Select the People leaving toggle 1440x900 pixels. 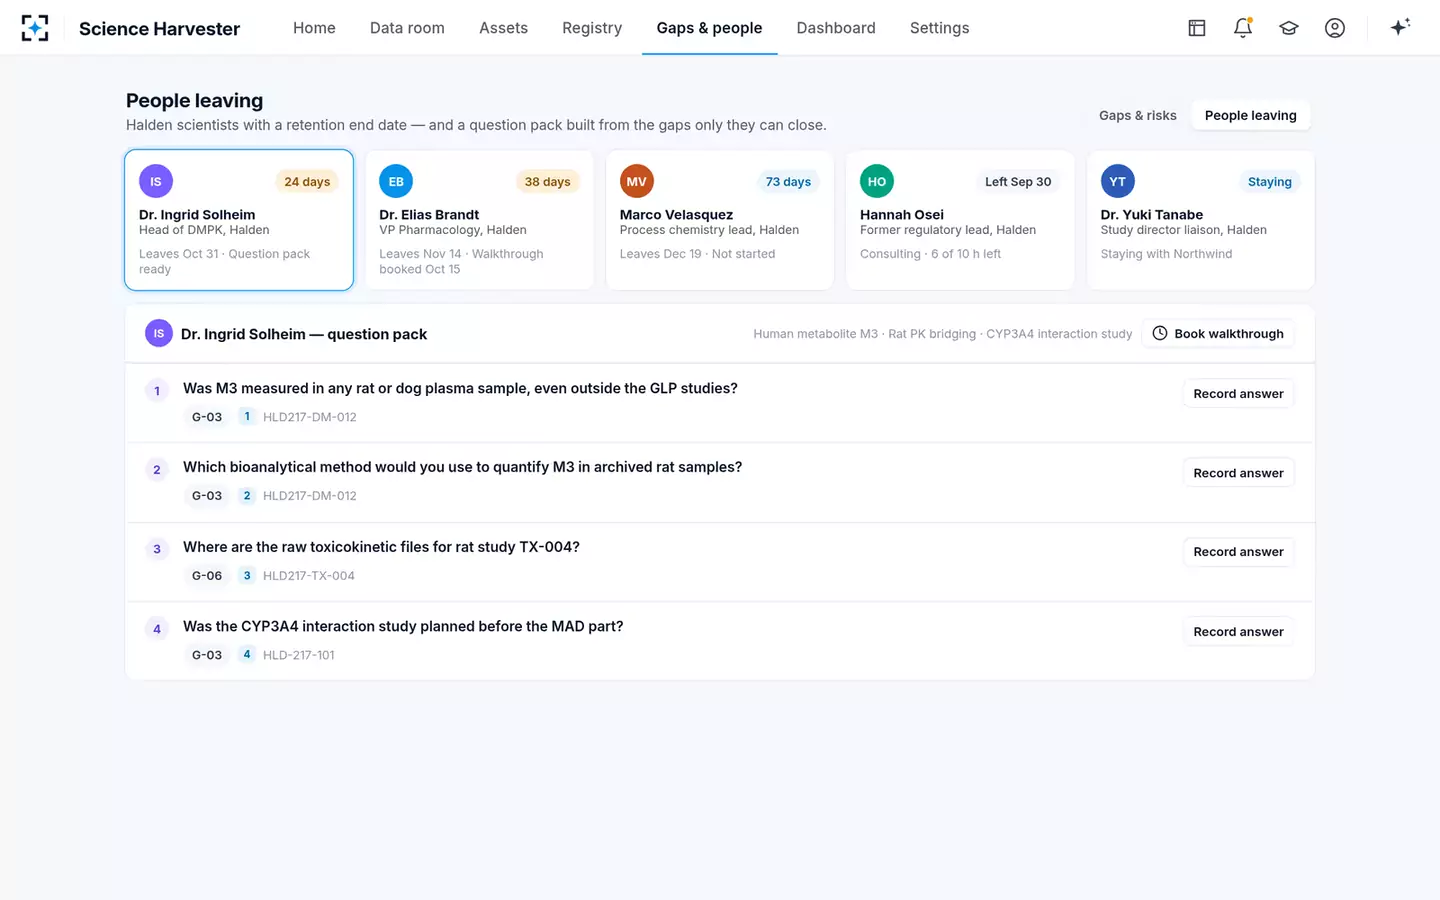[x=1250, y=115]
